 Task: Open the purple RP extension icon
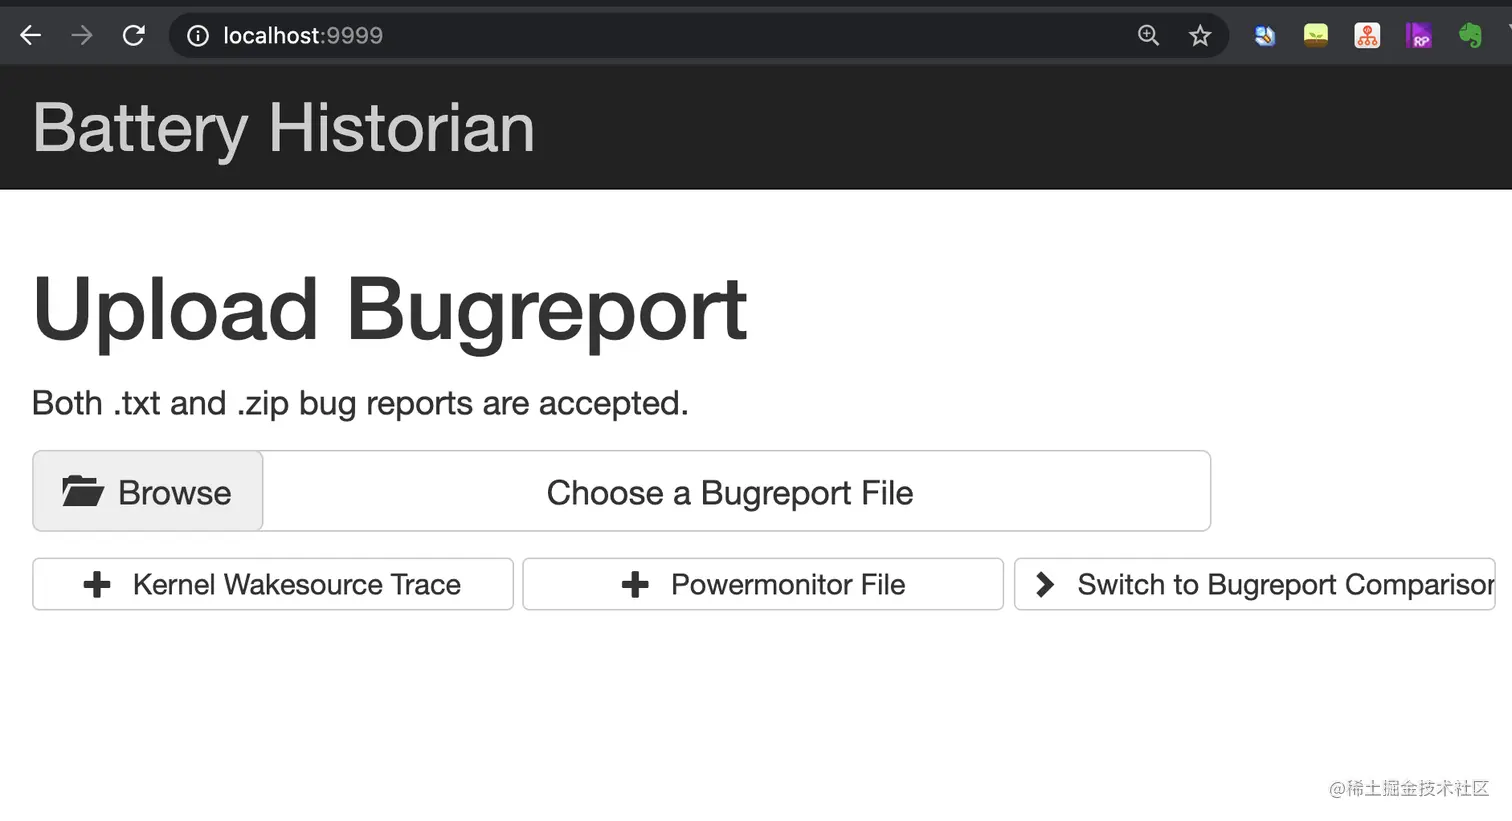pos(1418,36)
